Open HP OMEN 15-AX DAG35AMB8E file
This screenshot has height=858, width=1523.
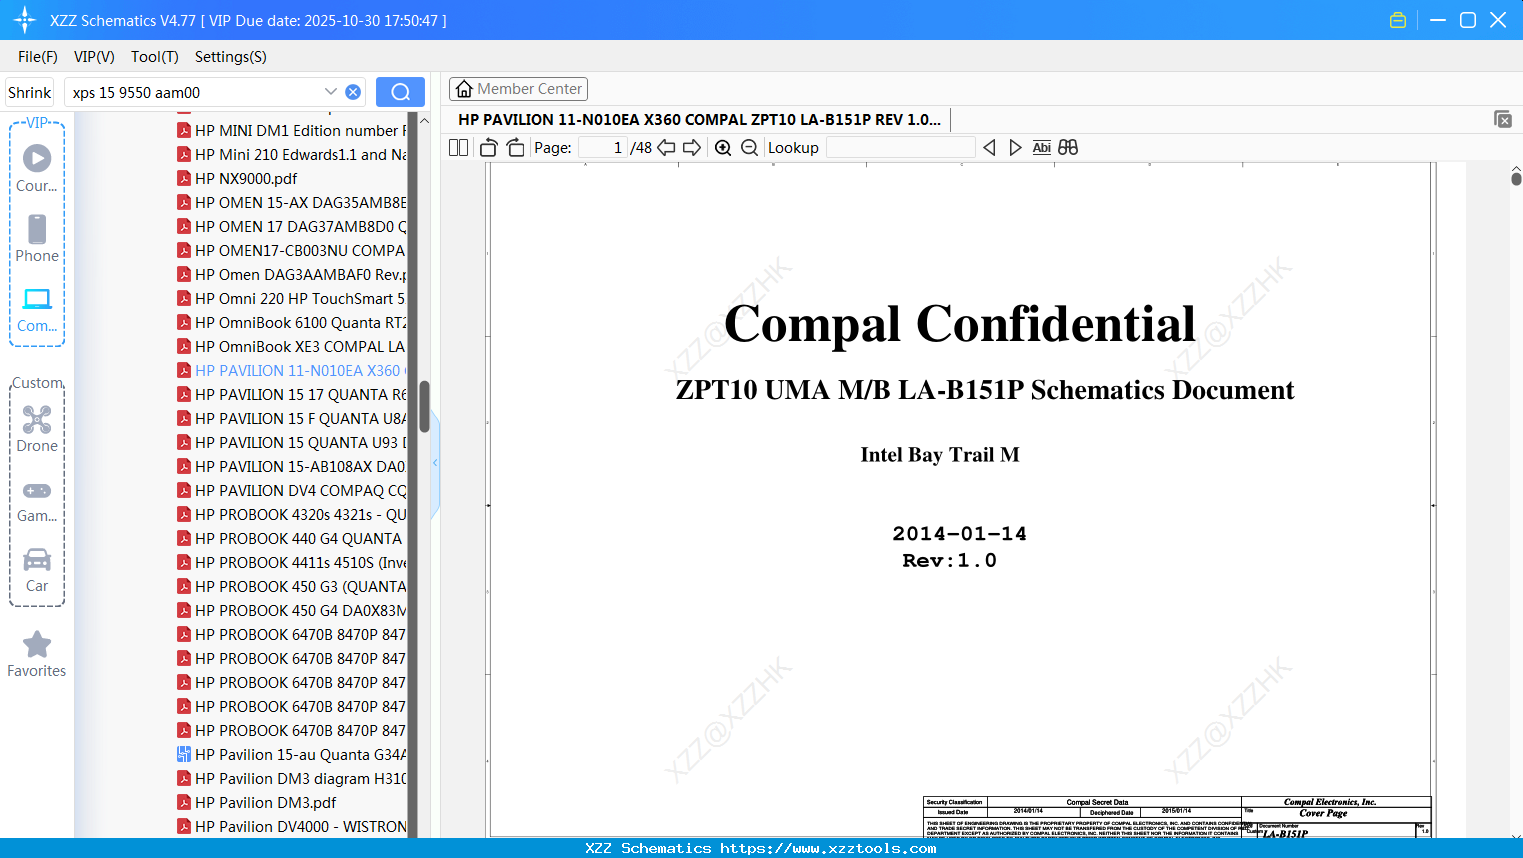pyautogui.click(x=292, y=202)
